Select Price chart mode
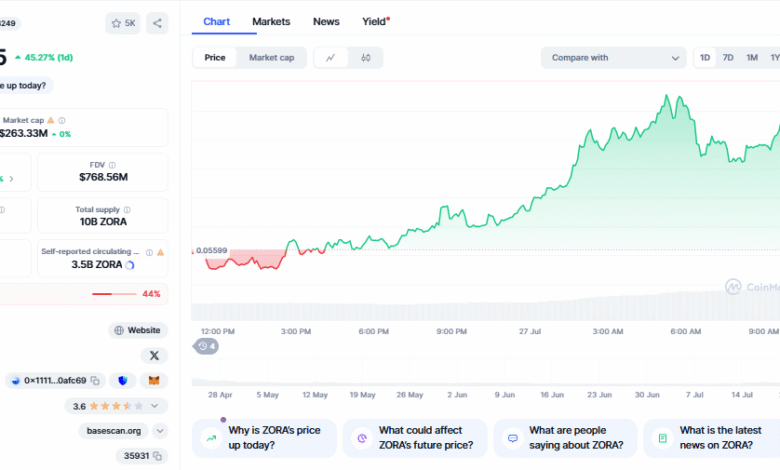780x470 pixels. (215, 58)
